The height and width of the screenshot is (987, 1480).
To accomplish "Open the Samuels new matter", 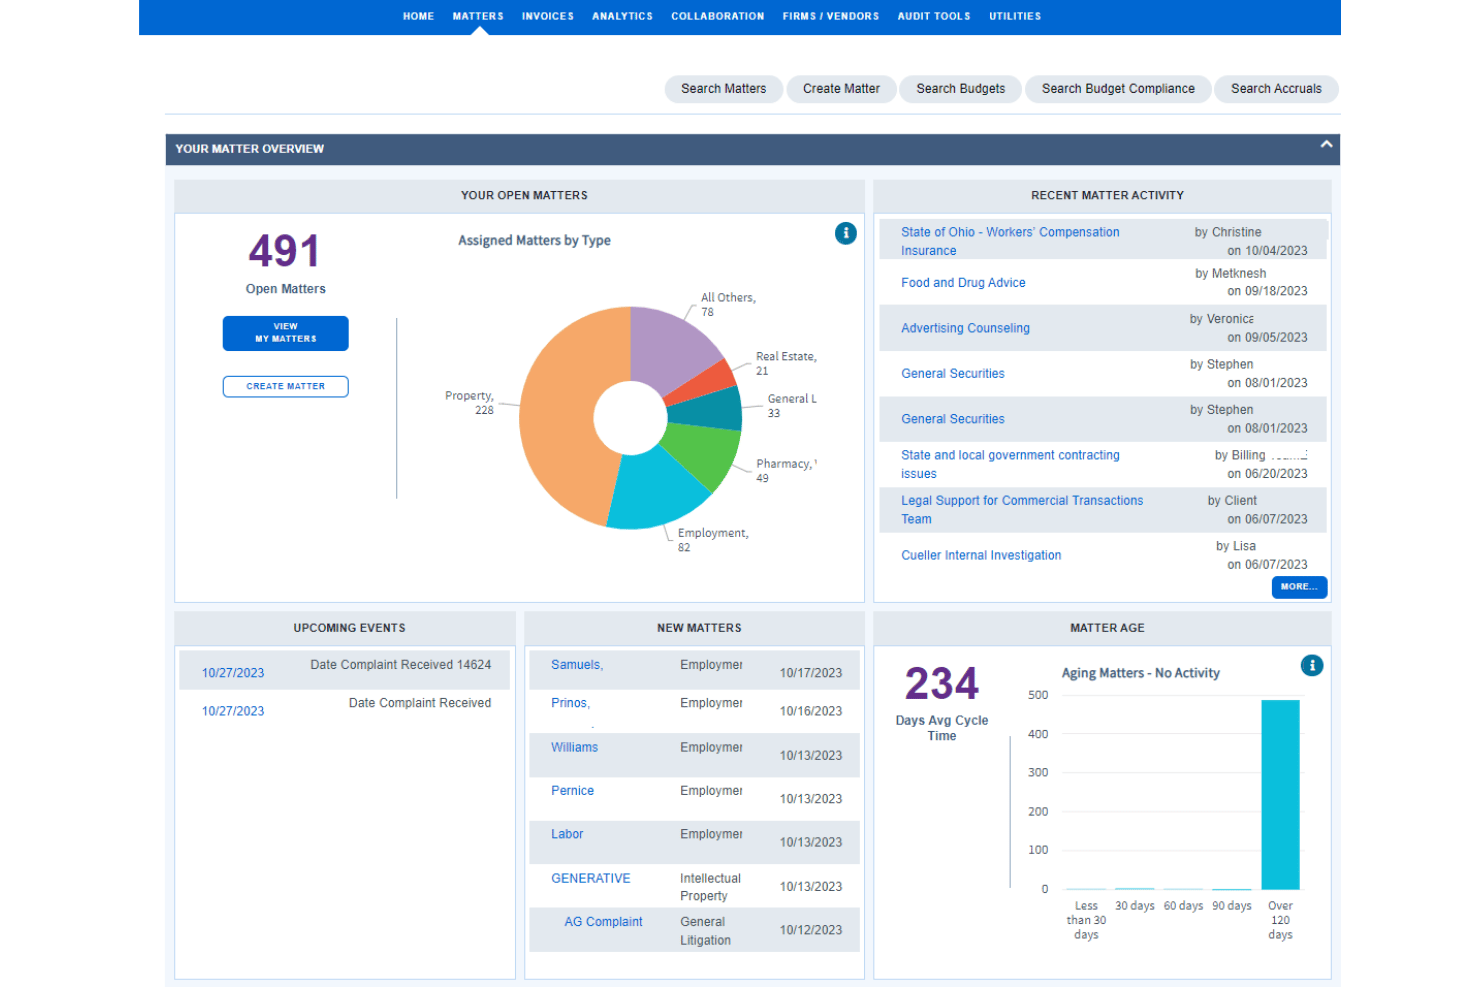I will [577, 665].
